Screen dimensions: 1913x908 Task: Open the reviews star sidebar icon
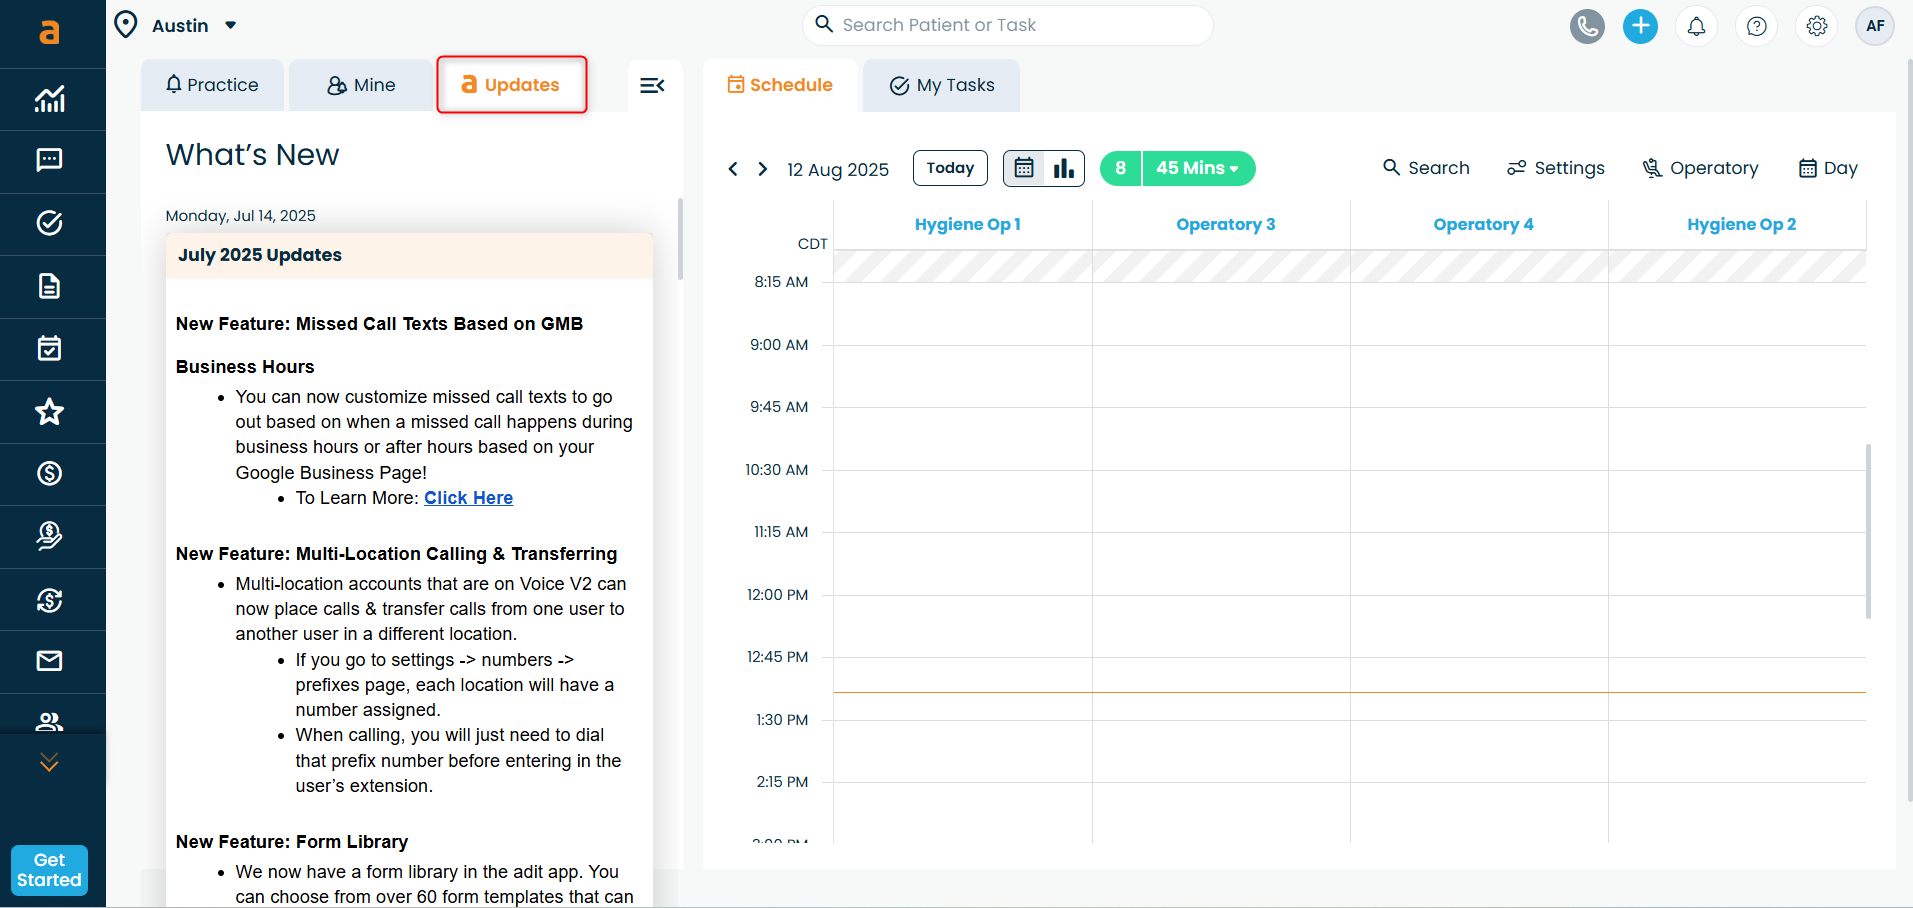[x=49, y=411]
